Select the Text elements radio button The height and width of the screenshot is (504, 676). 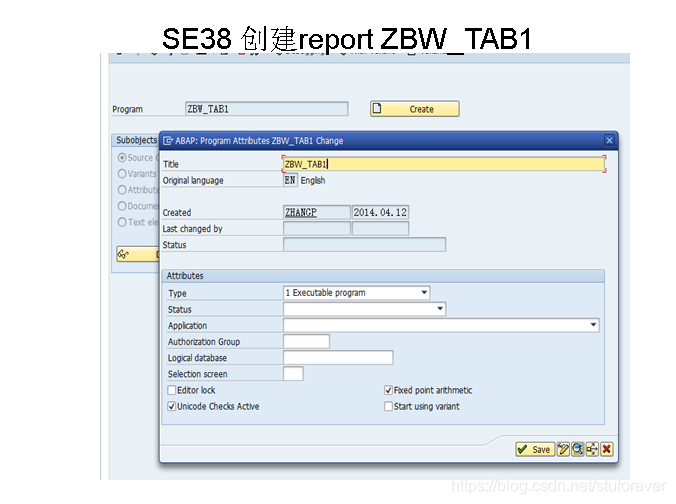[x=122, y=222]
